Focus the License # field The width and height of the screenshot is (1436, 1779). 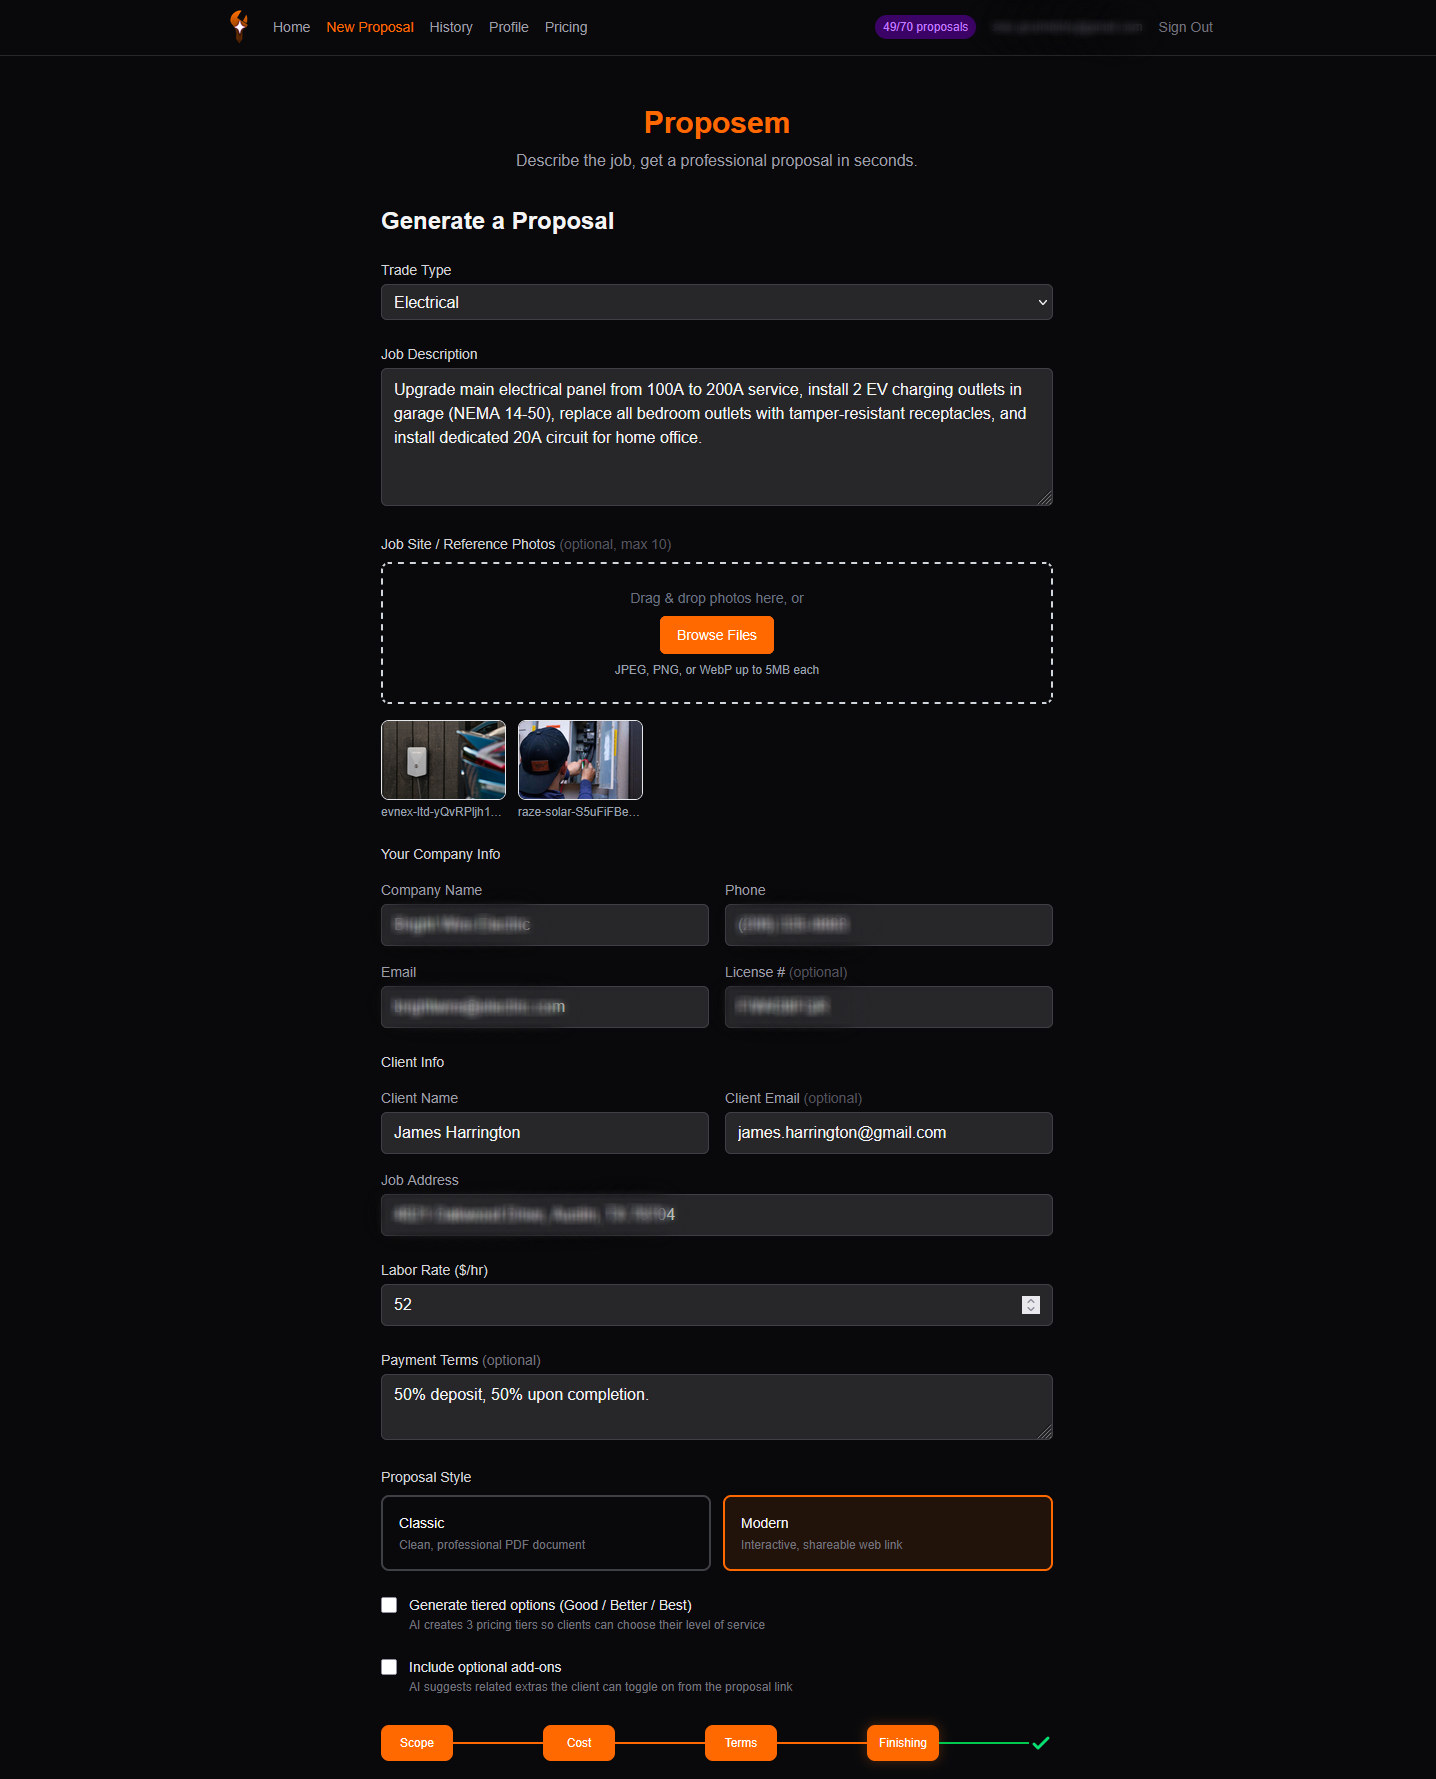(889, 1007)
